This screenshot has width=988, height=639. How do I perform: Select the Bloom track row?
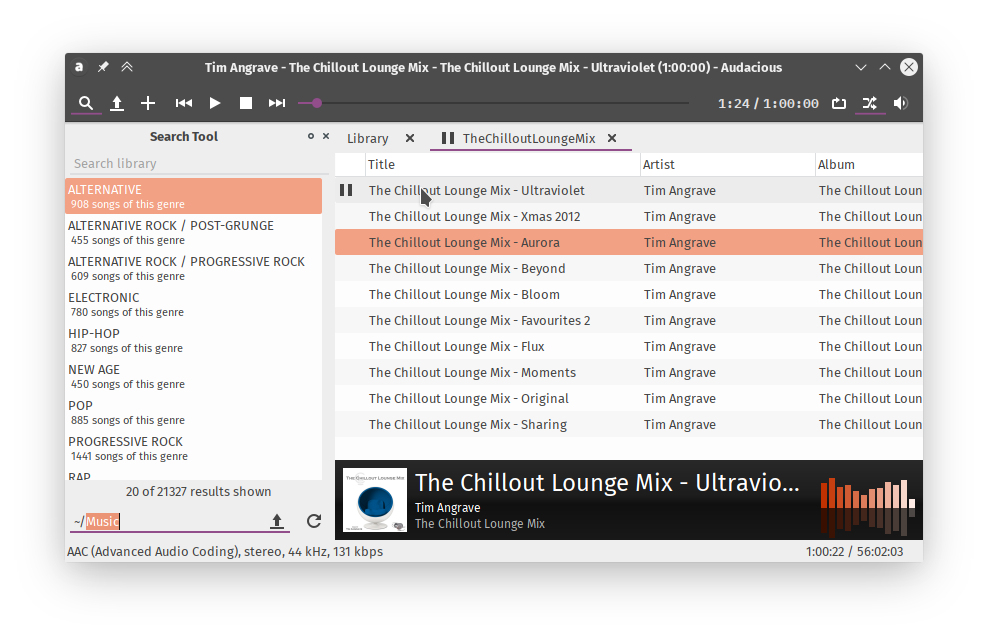point(629,294)
